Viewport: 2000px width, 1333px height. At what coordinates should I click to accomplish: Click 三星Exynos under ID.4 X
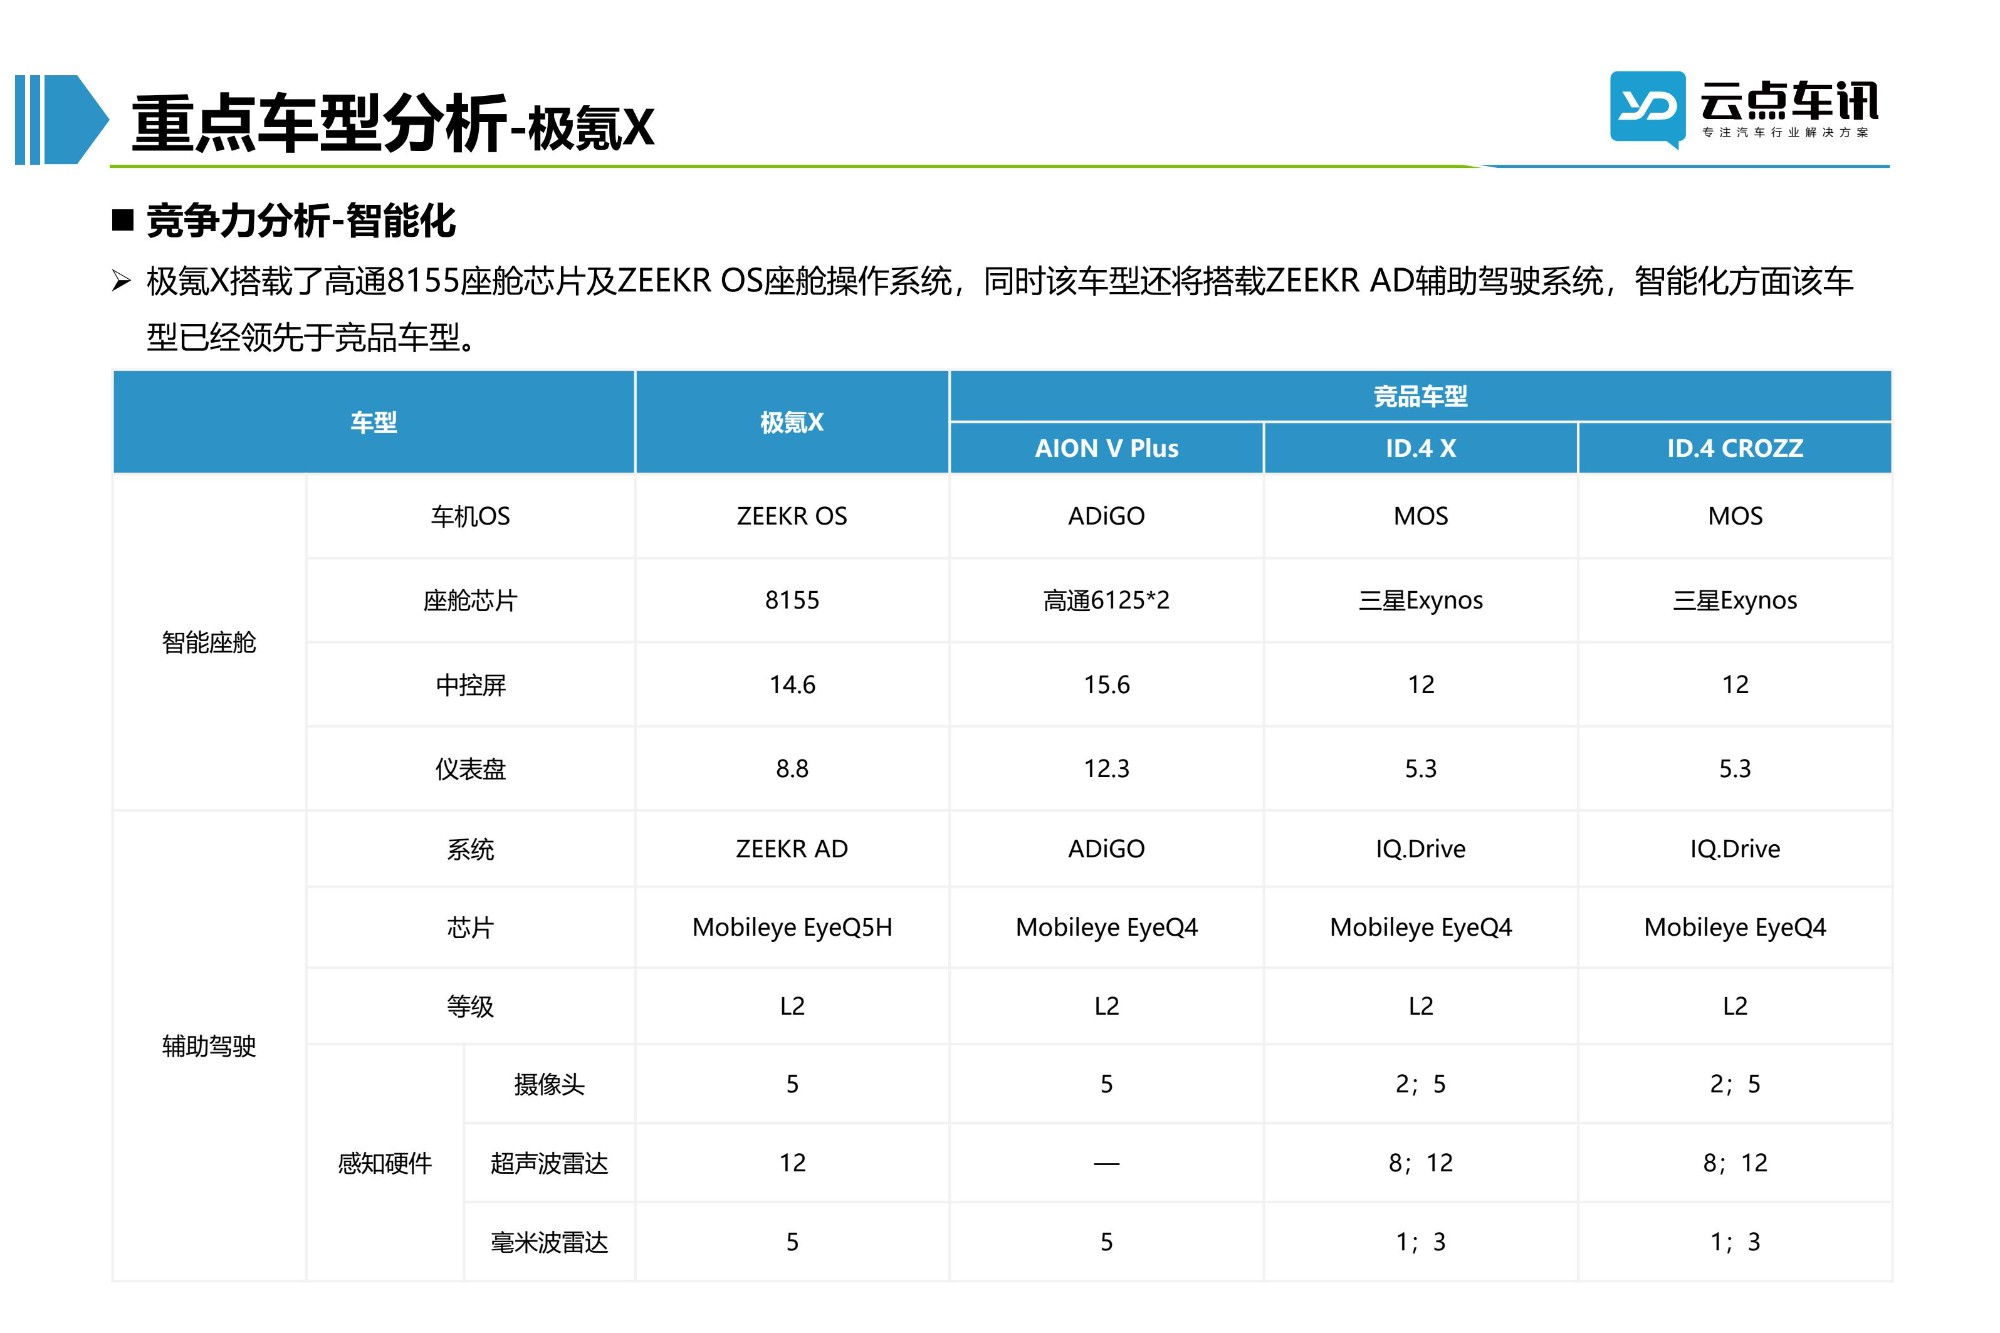click(x=1420, y=600)
